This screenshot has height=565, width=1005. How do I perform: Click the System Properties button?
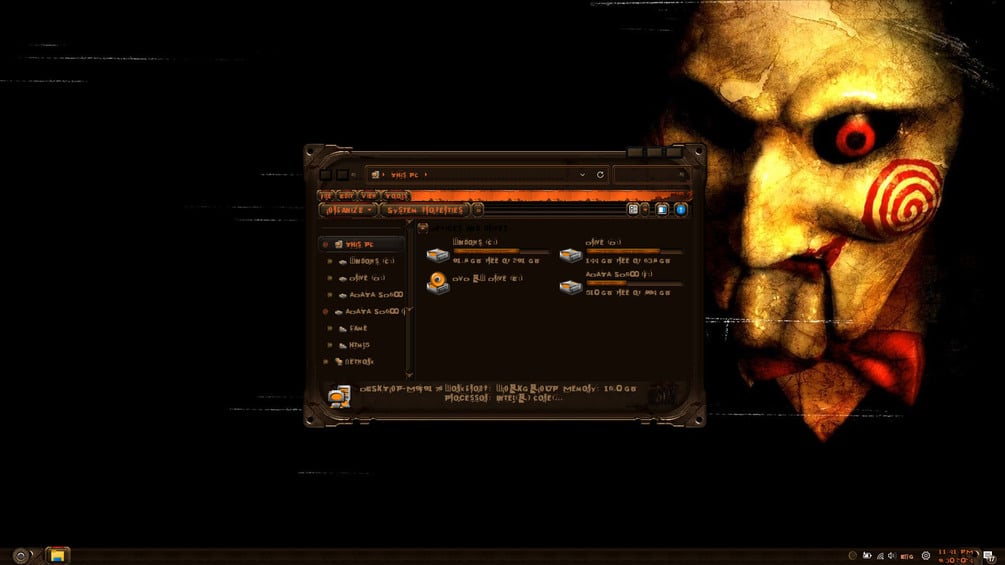pos(425,210)
